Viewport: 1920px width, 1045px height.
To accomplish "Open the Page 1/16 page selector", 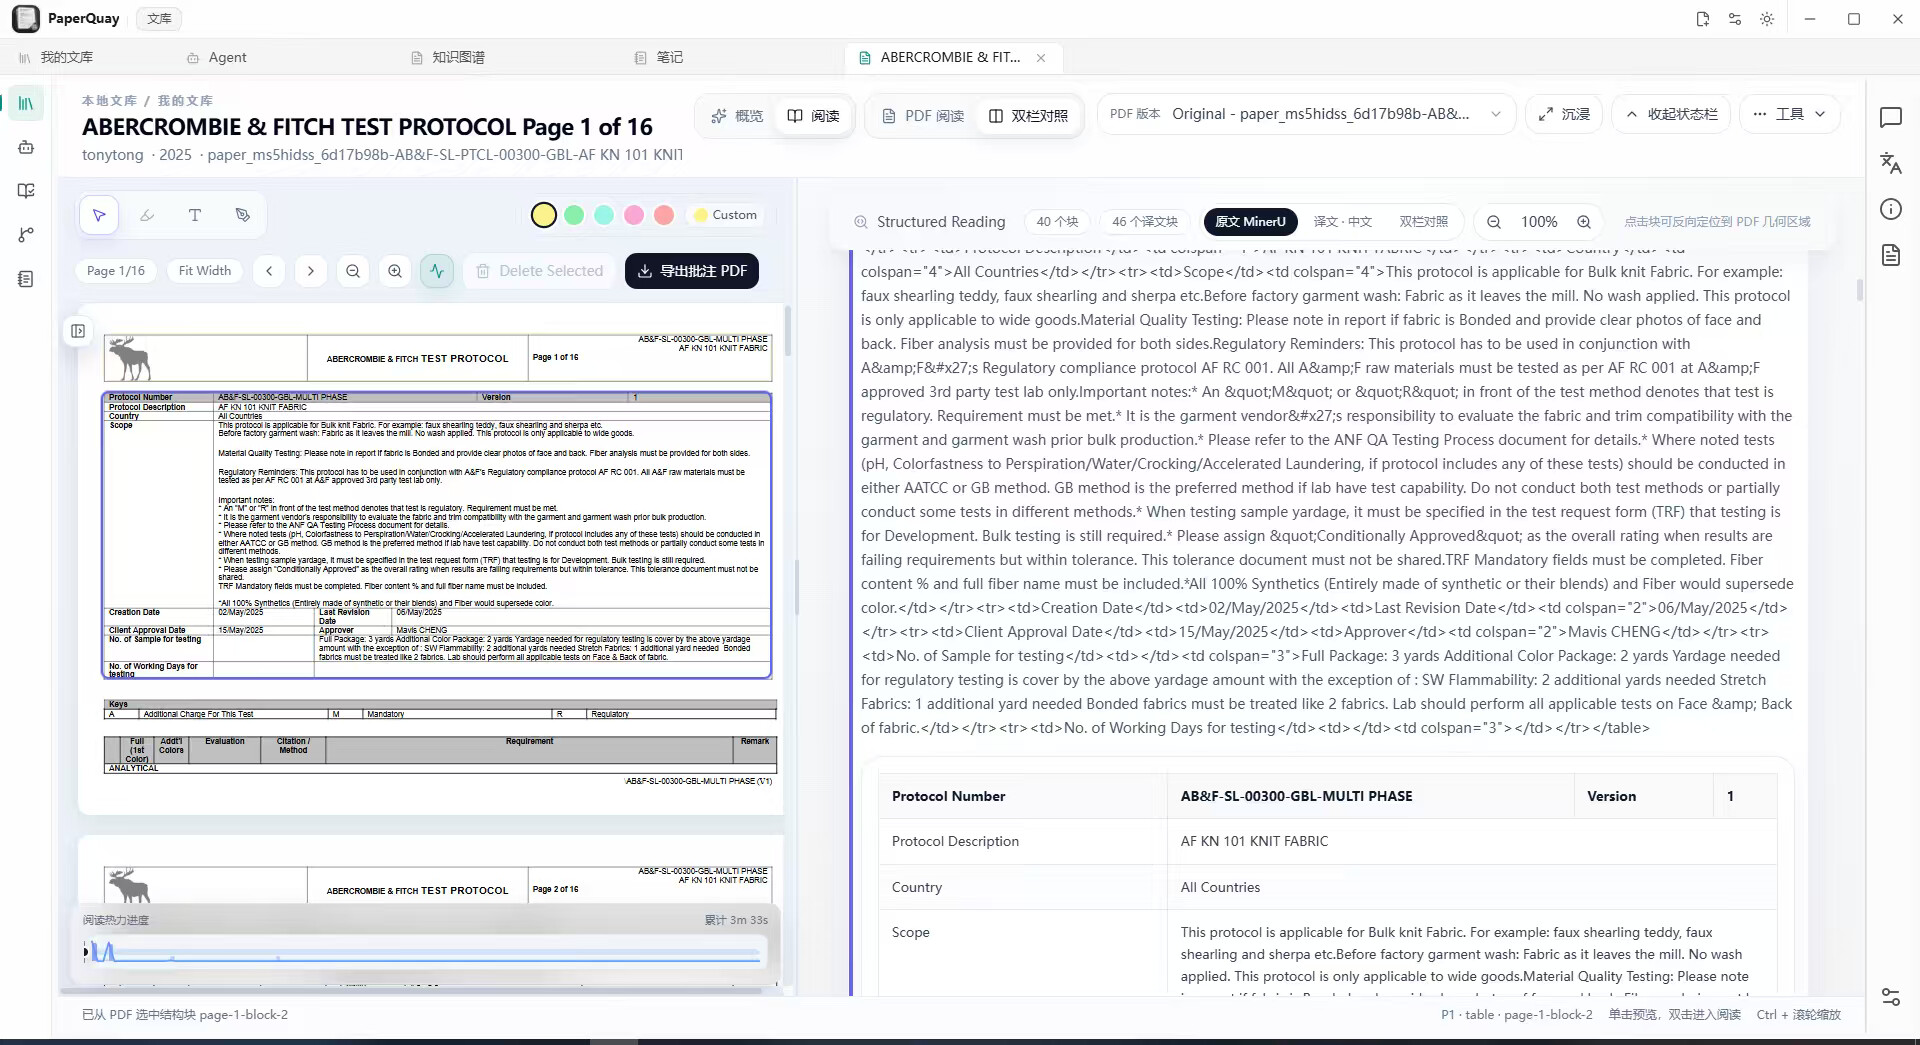I will (116, 271).
